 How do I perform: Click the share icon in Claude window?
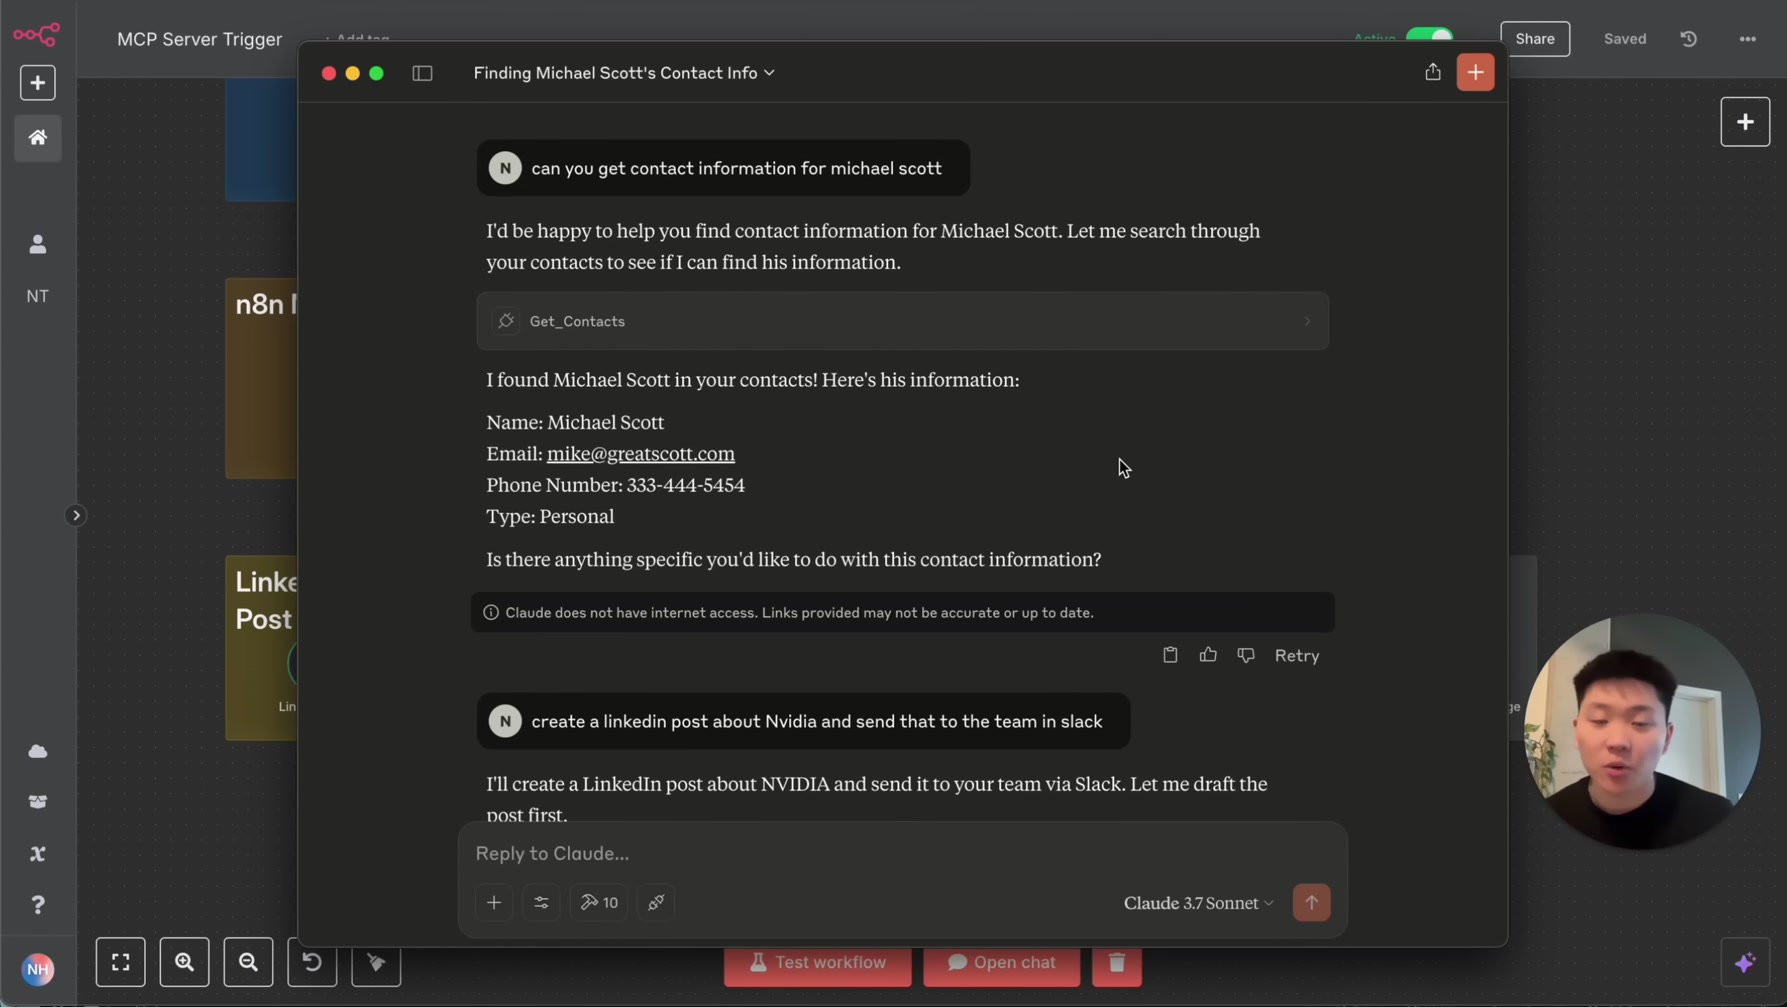tap(1433, 72)
